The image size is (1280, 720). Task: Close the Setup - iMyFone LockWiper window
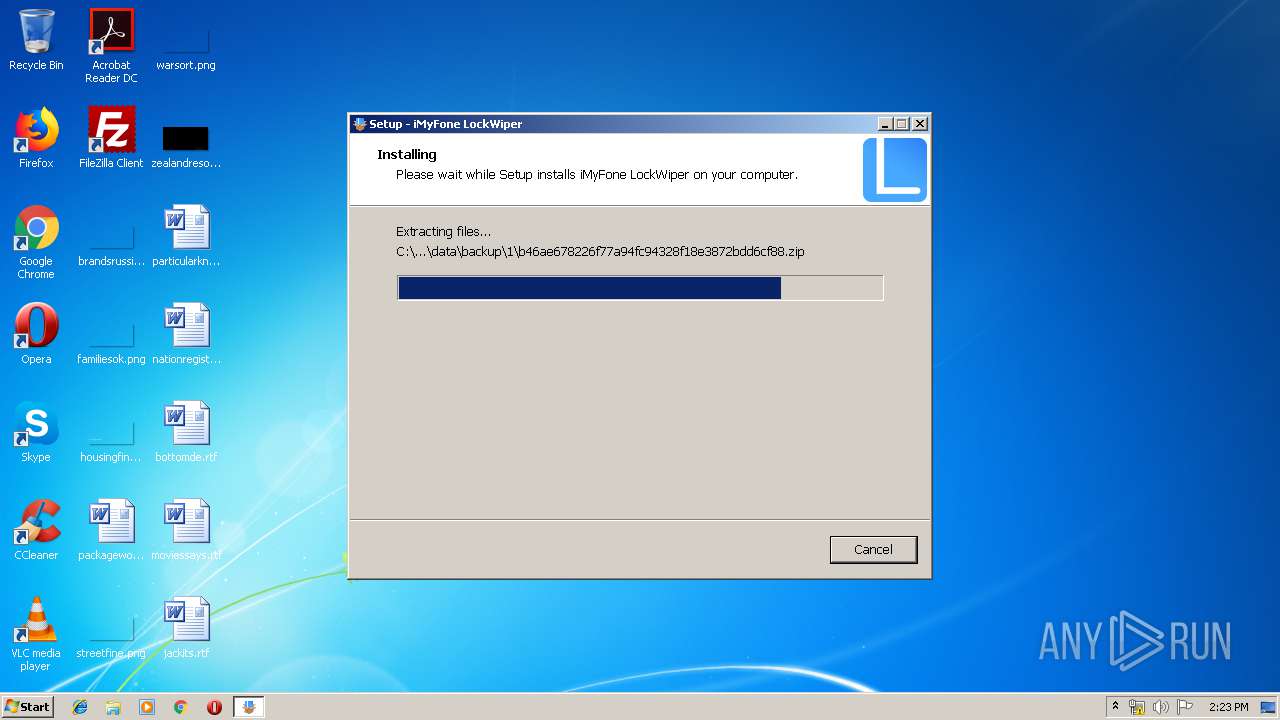tap(920, 124)
